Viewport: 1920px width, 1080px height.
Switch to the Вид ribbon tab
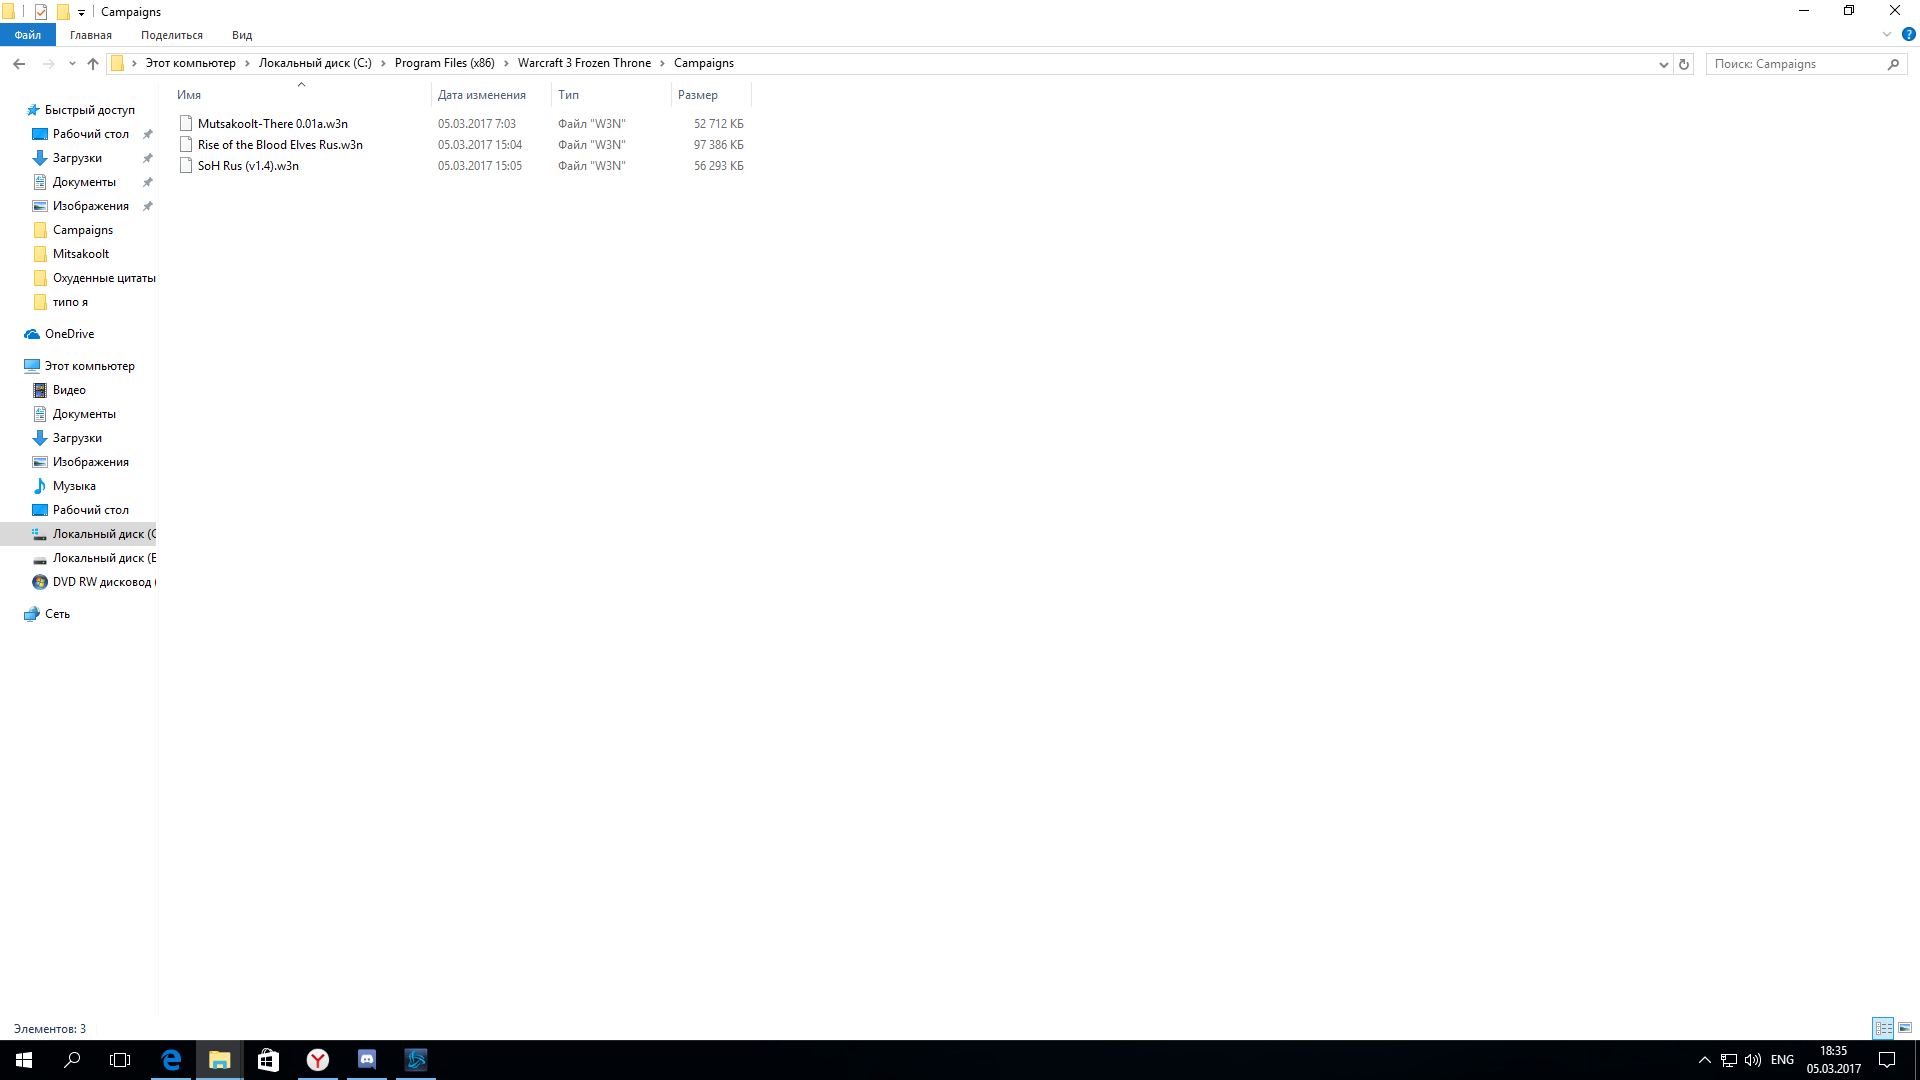pyautogui.click(x=242, y=35)
